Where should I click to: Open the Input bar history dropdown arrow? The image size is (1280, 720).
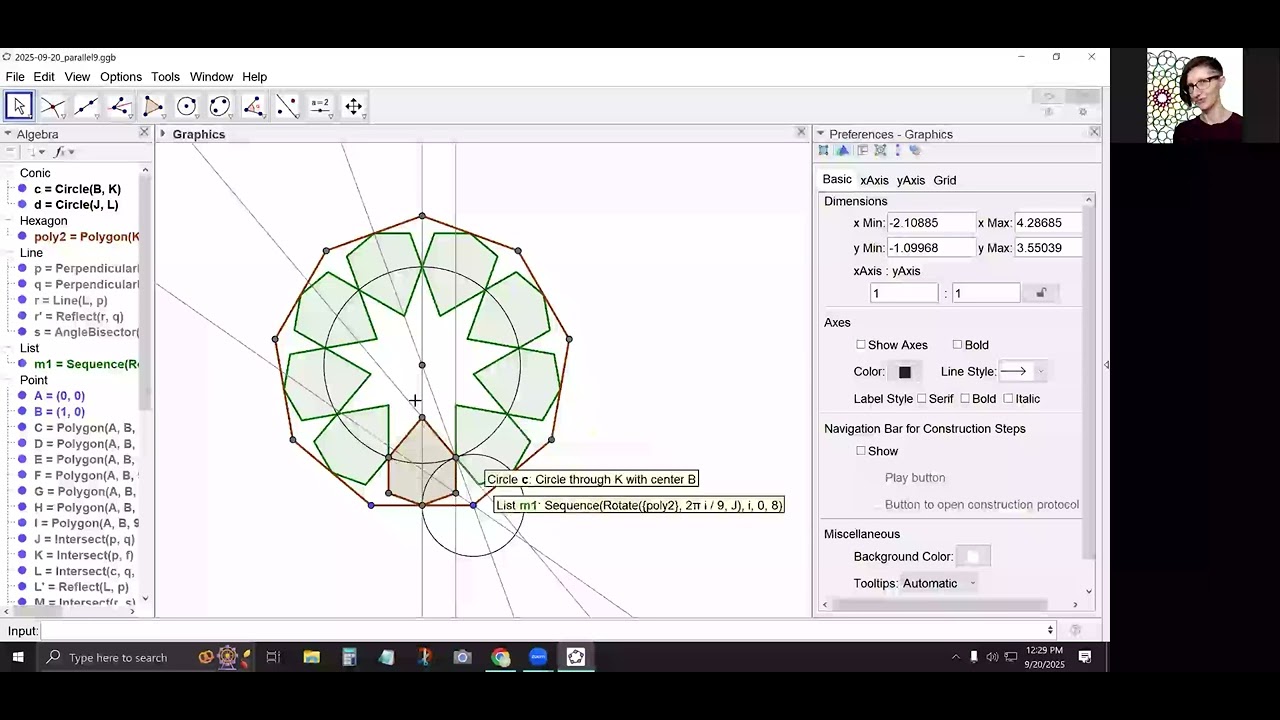[1050, 631]
